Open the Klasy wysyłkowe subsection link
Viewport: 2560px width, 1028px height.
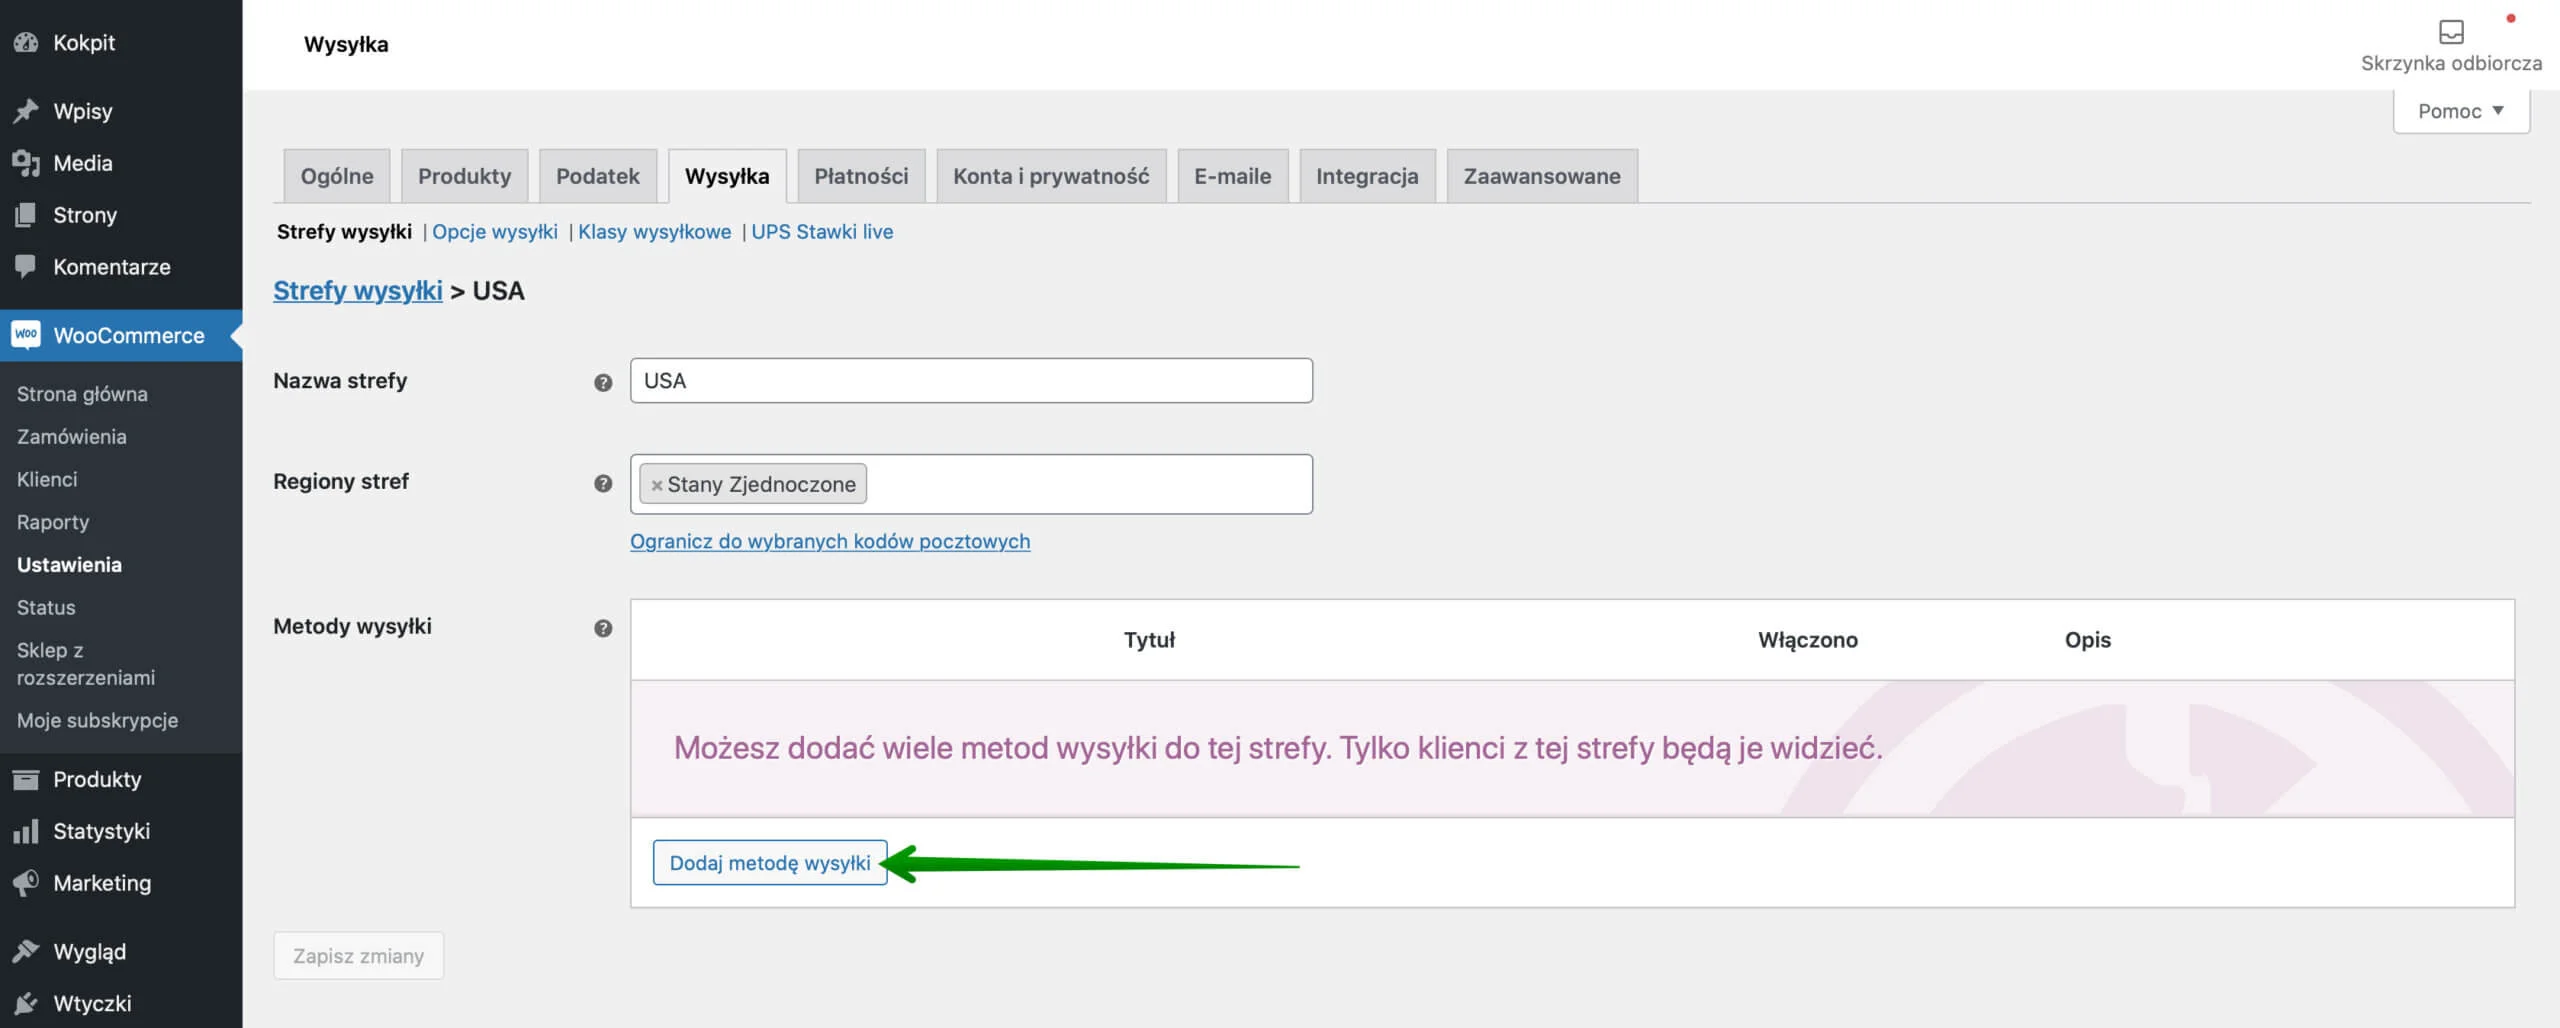pyautogui.click(x=655, y=232)
